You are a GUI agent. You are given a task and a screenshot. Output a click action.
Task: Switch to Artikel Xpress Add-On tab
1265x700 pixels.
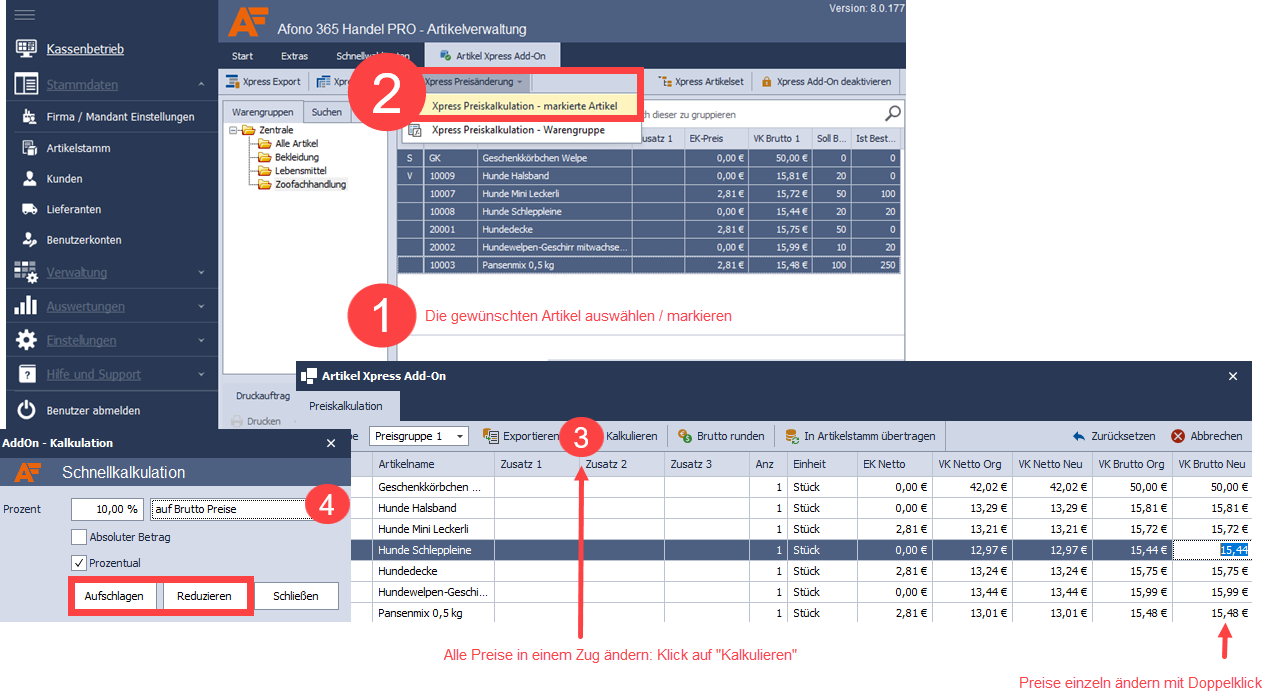click(x=493, y=56)
